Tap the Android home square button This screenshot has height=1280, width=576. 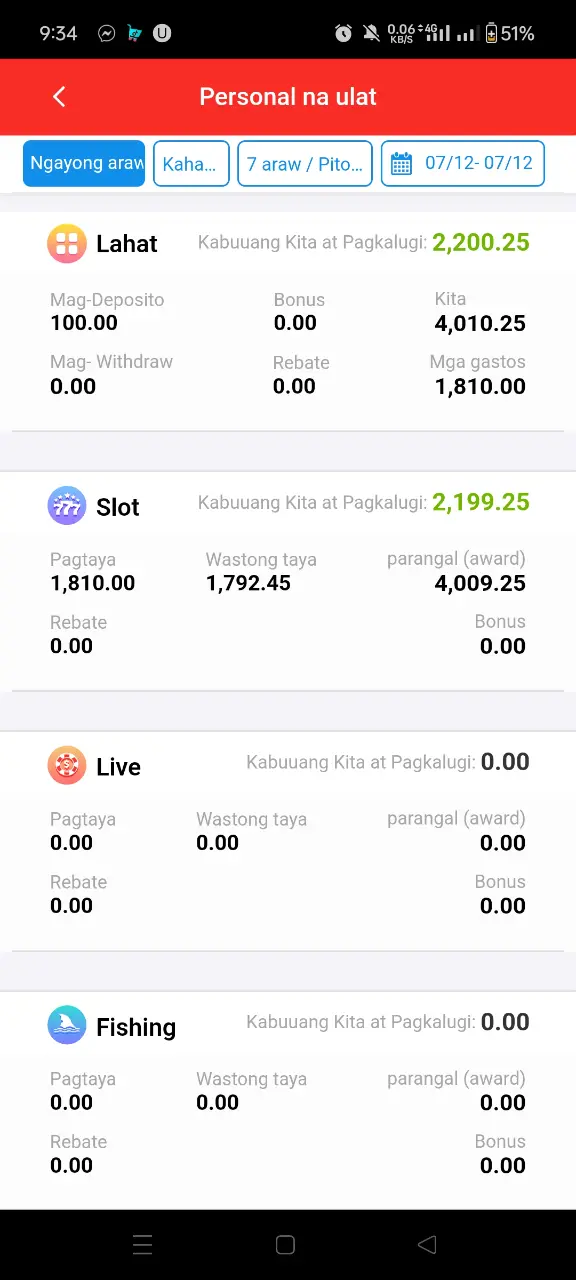[x=285, y=1244]
